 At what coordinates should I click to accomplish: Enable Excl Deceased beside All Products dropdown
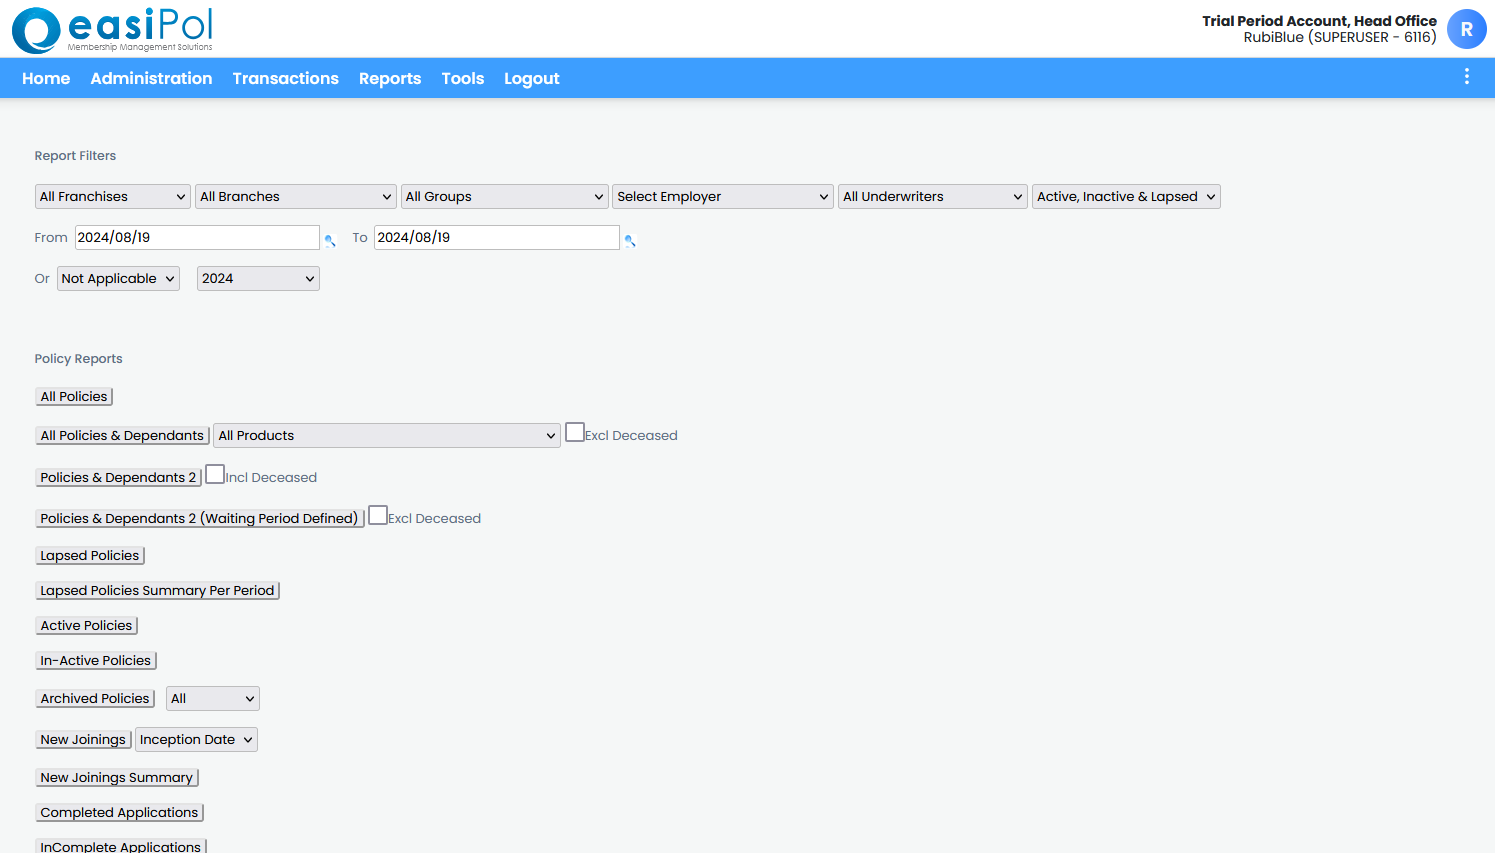click(x=575, y=431)
